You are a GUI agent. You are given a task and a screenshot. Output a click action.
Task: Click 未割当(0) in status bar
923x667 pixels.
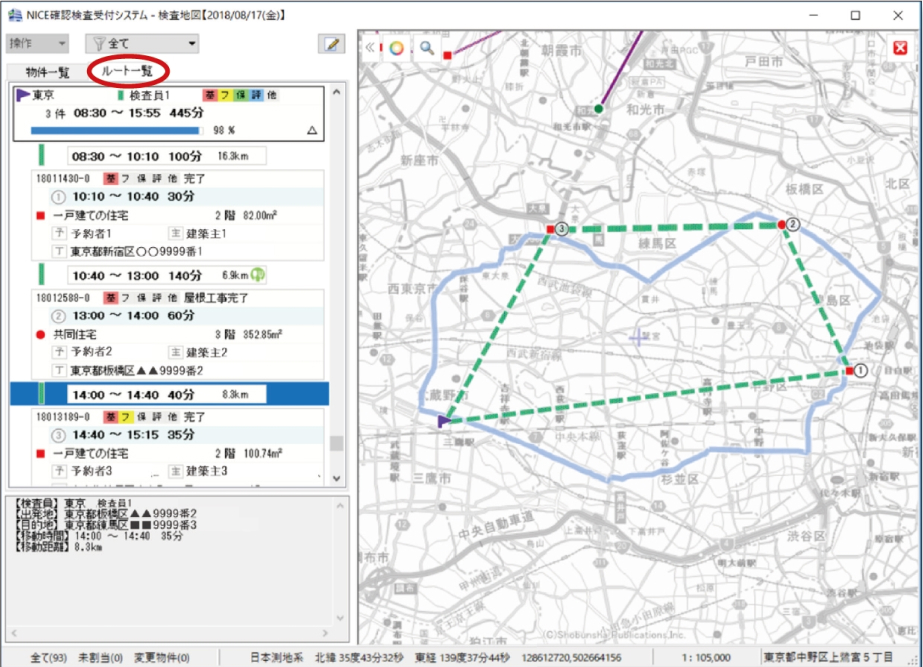coord(100,658)
